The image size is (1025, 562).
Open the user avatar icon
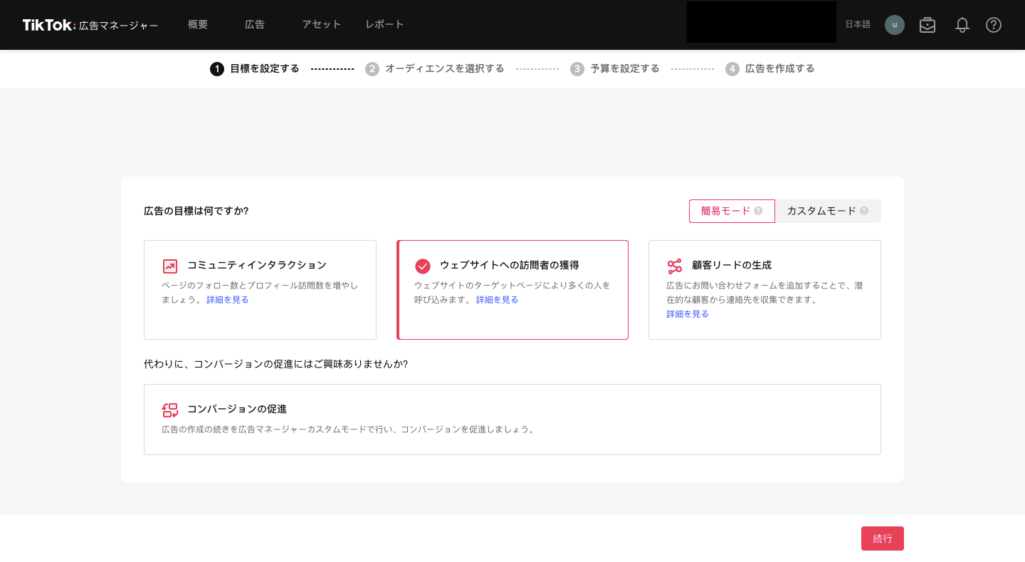[894, 25]
